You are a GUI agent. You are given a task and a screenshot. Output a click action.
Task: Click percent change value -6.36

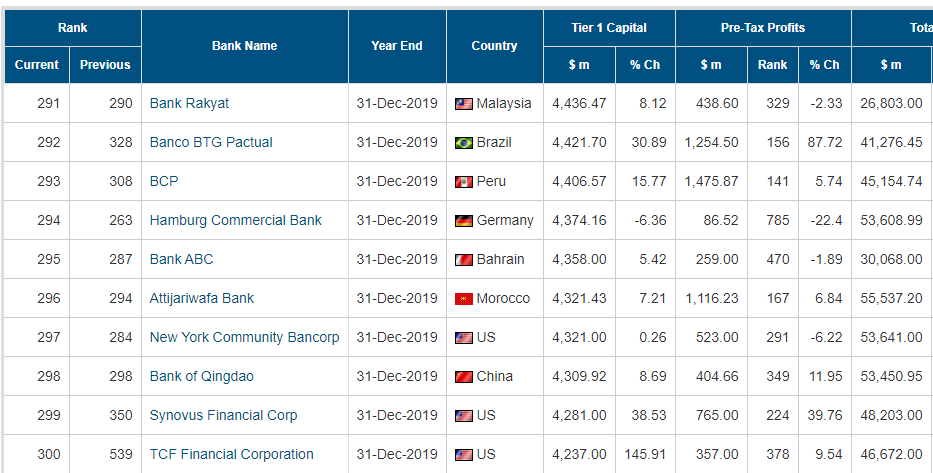point(650,220)
